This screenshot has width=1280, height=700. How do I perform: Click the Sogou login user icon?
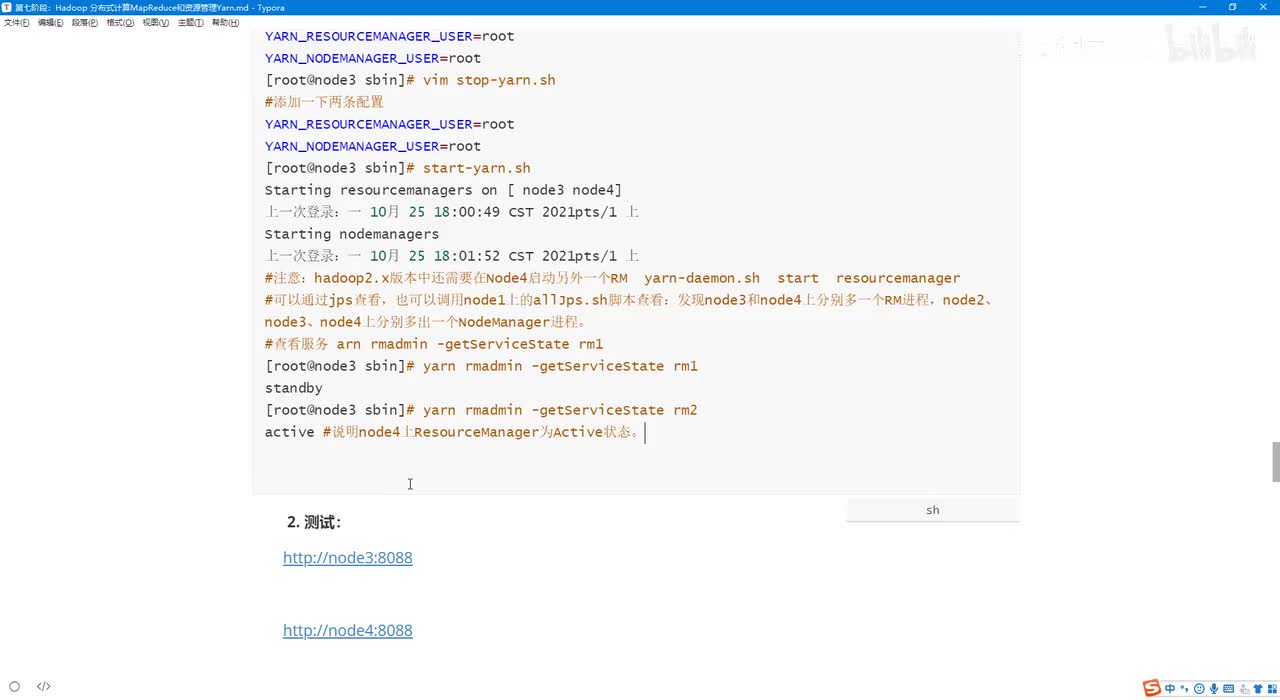1244,688
